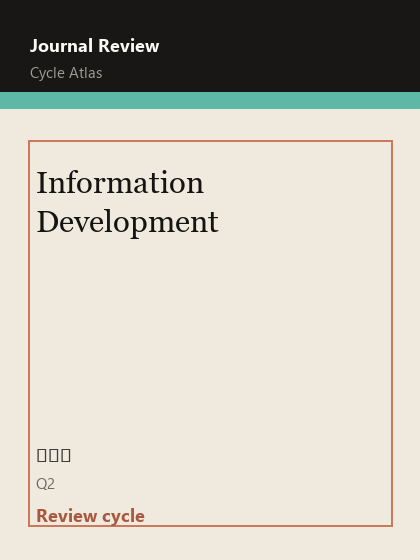Click the Cycle Atlas subtitle

(66, 73)
